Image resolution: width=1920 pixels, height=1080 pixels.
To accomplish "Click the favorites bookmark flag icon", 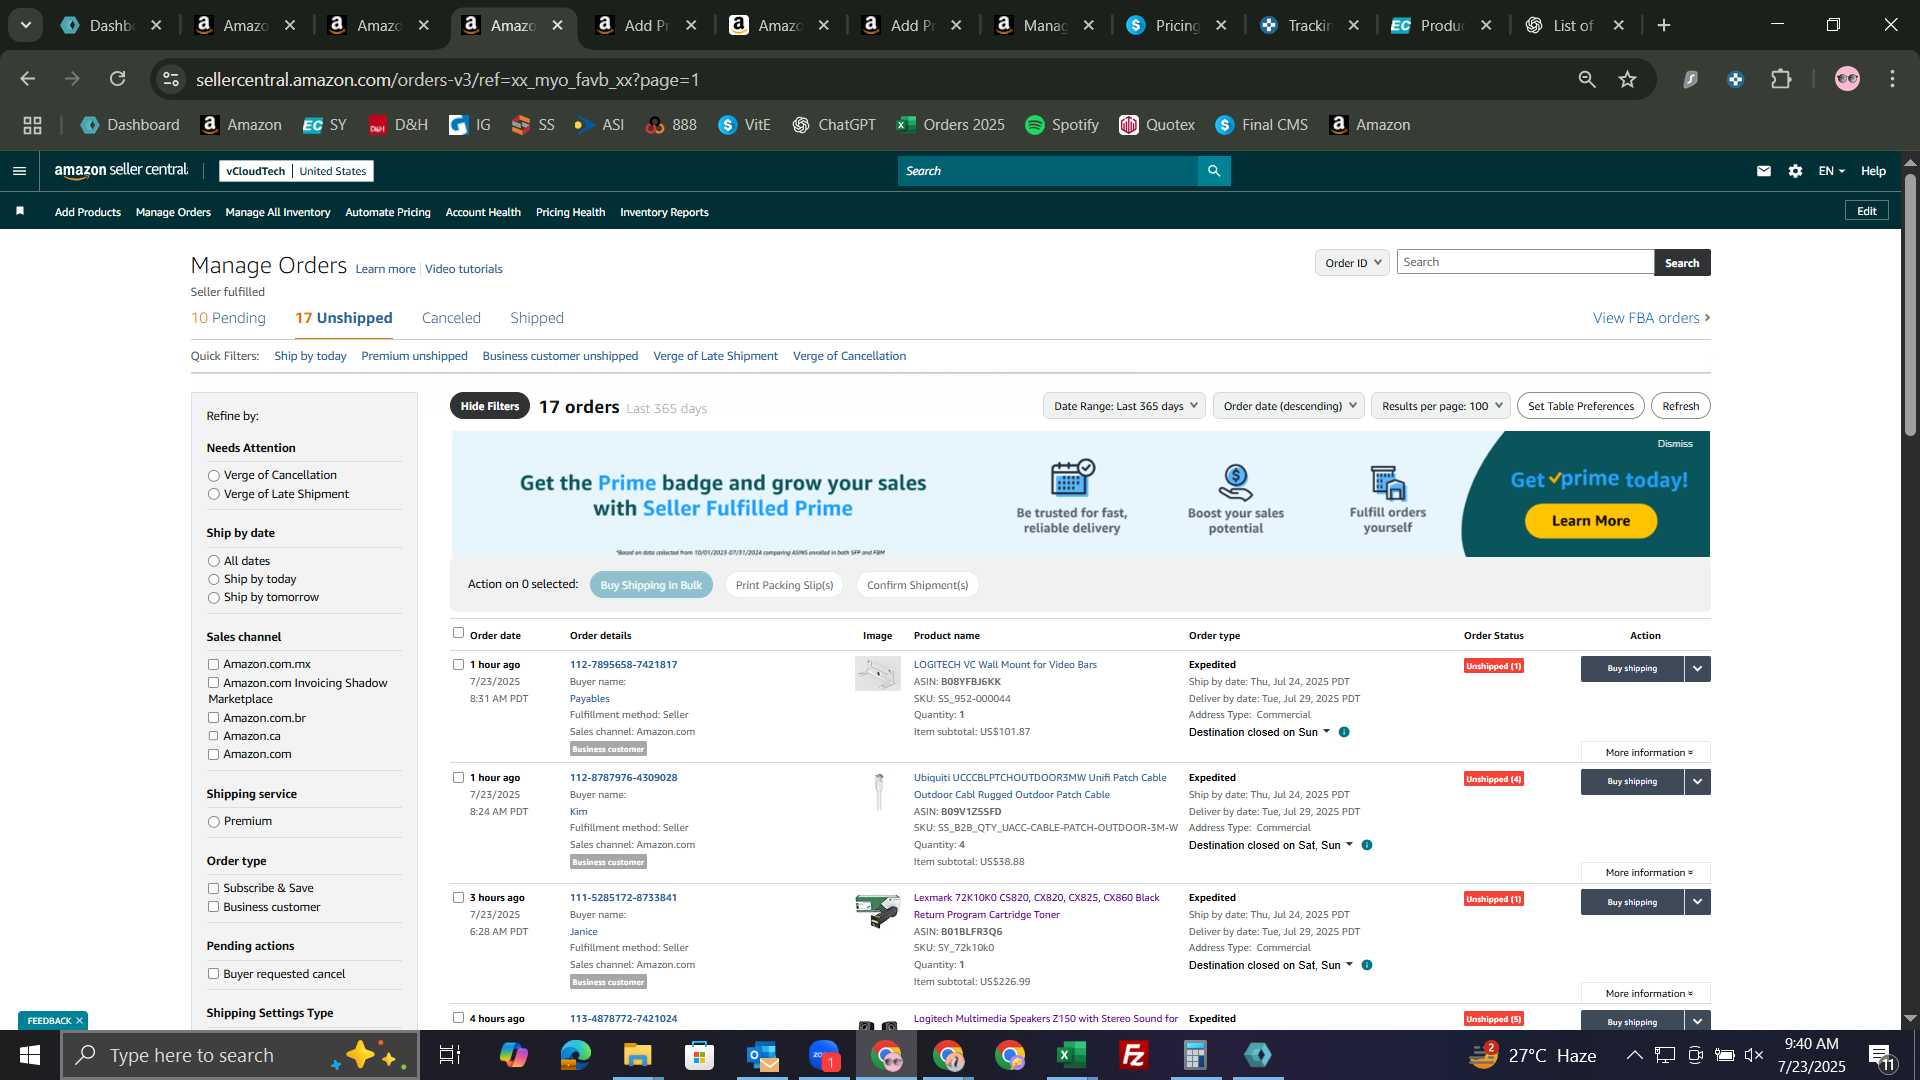I will 20,211.
